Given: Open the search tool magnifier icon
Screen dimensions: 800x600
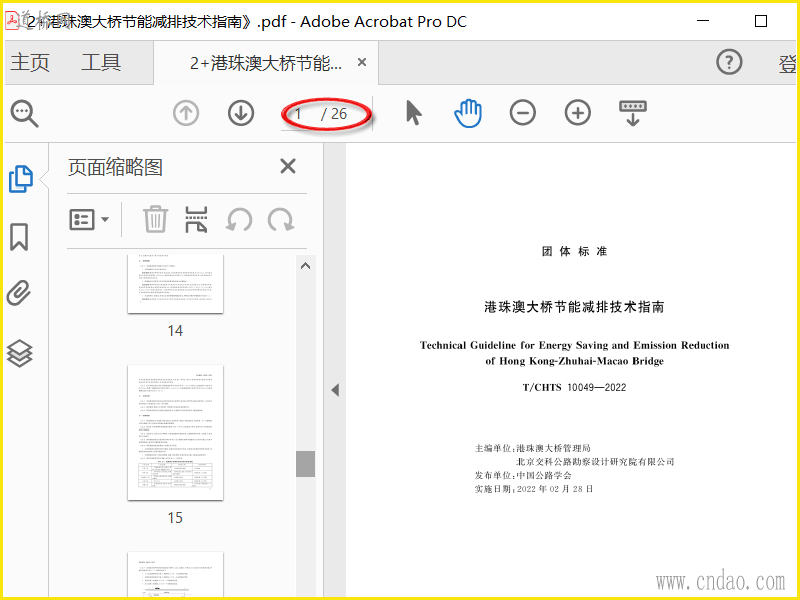Looking at the screenshot, I should tap(24, 113).
